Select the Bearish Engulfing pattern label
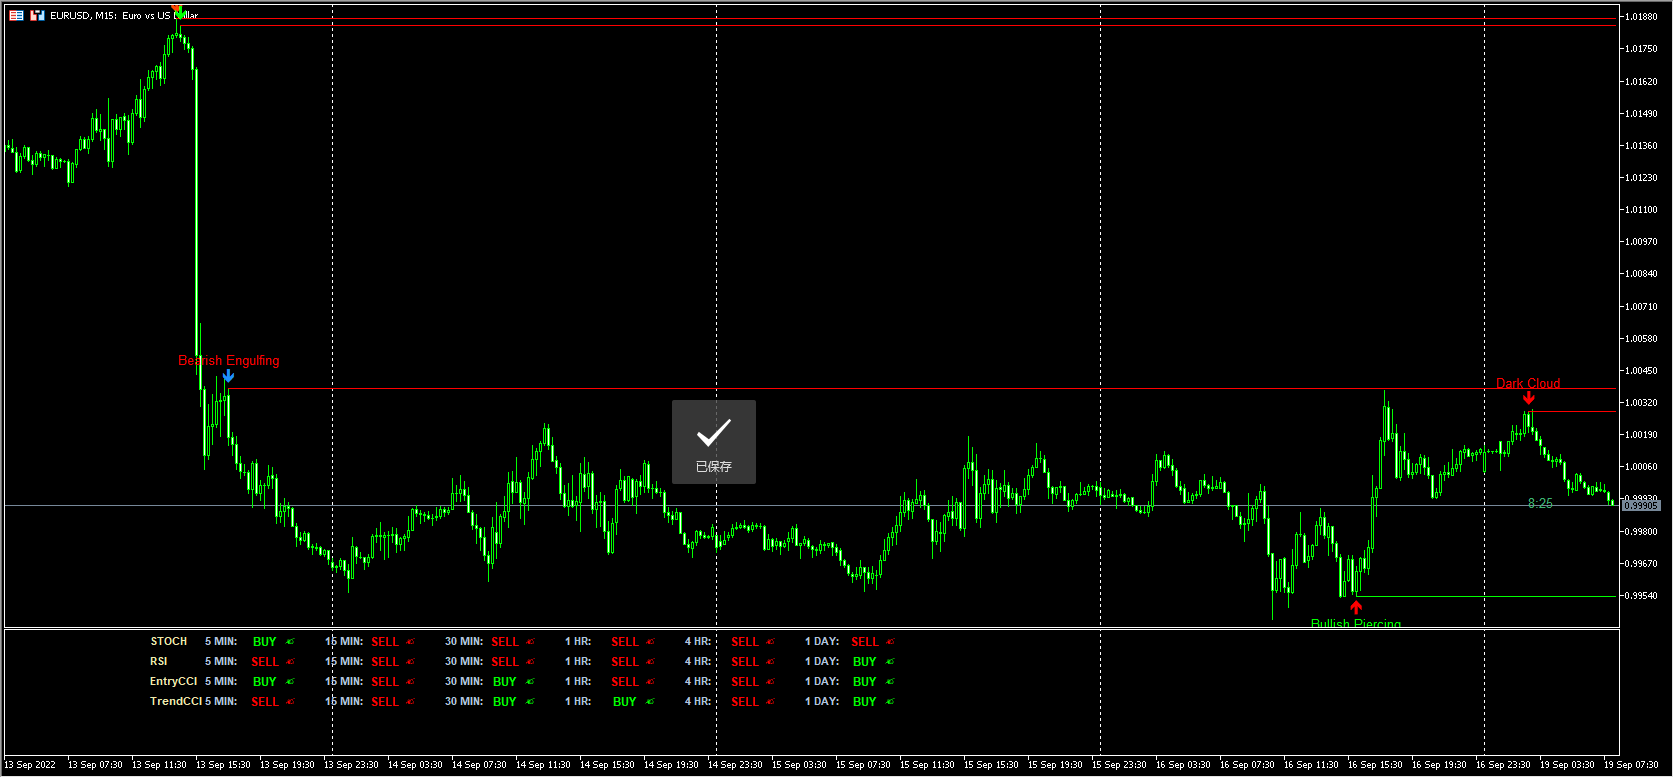The width and height of the screenshot is (1674, 778). [x=229, y=361]
